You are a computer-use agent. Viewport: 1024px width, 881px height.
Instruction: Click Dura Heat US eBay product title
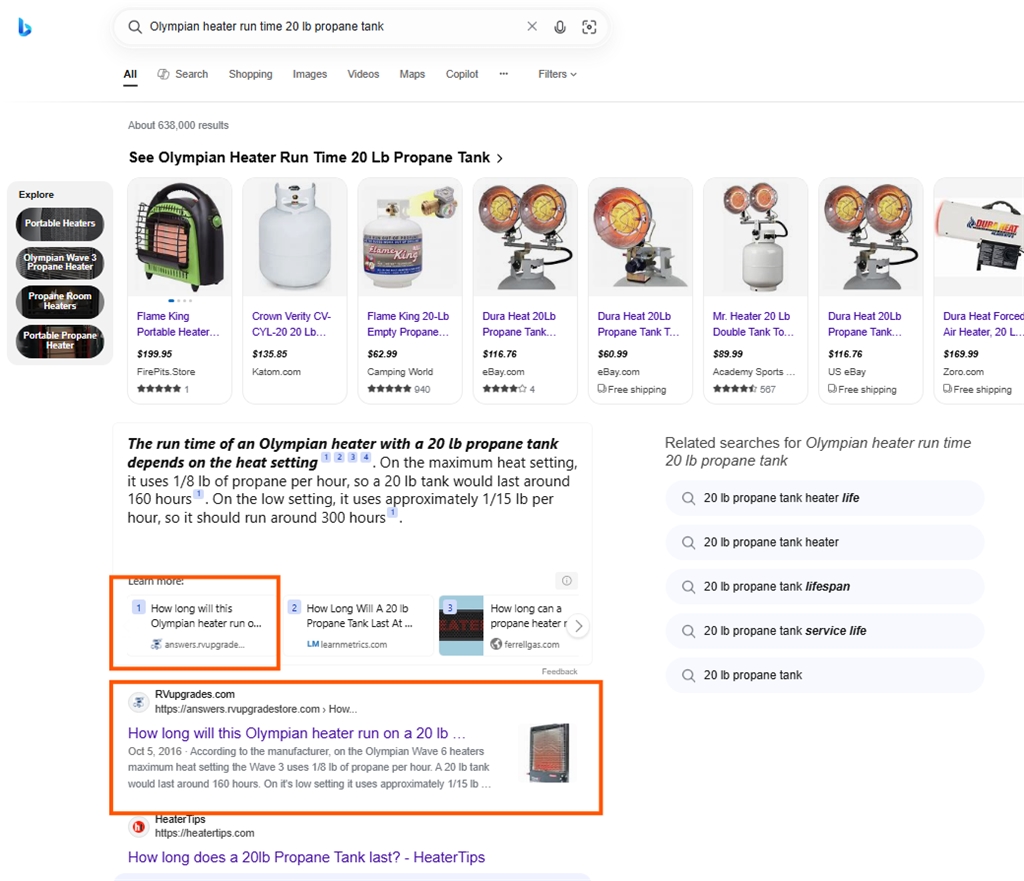point(865,324)
